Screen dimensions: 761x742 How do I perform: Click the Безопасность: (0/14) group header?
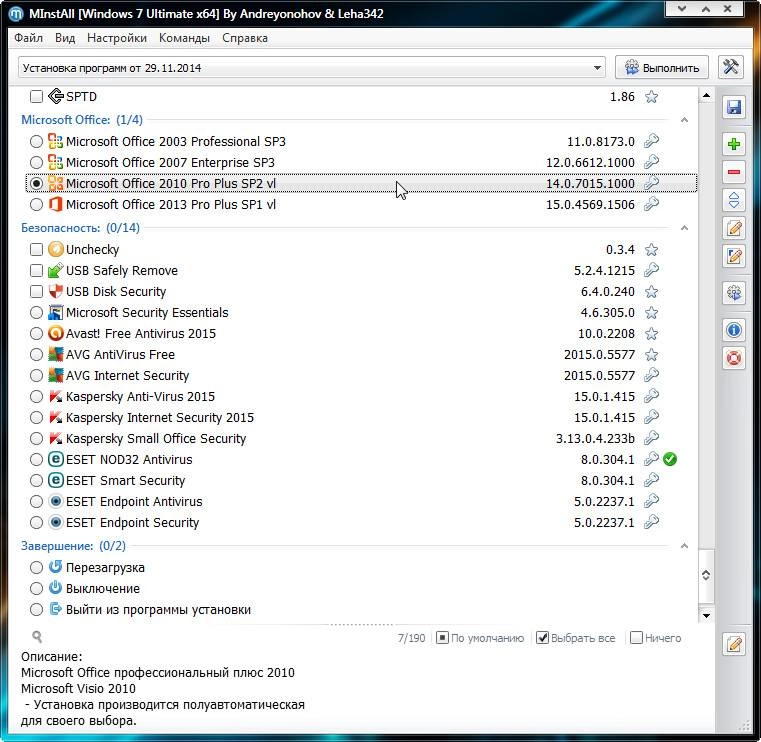[81, 228]
